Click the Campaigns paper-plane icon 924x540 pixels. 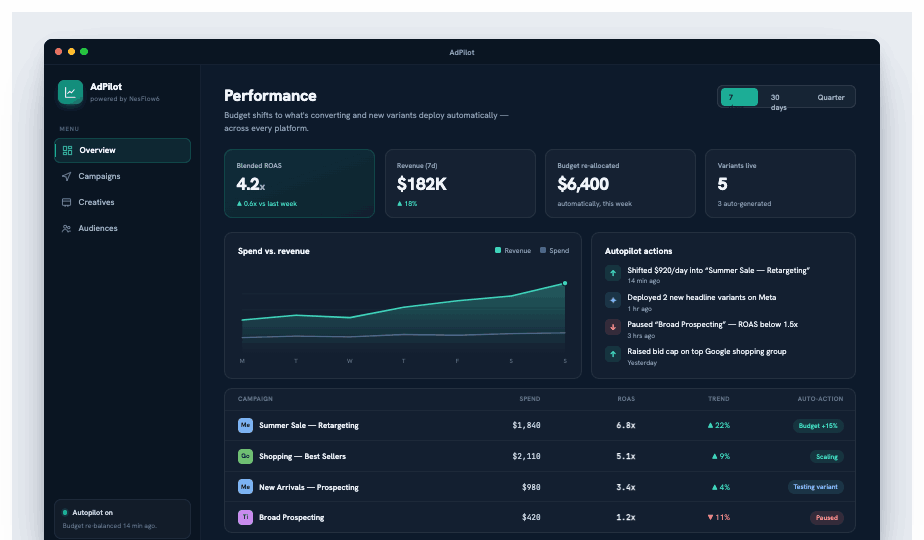[67, 176]
